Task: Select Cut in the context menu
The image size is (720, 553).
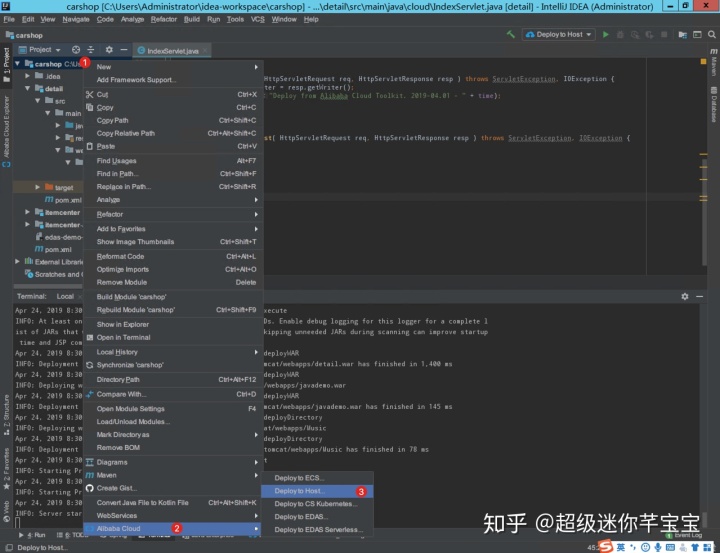Action: point(173,94)
